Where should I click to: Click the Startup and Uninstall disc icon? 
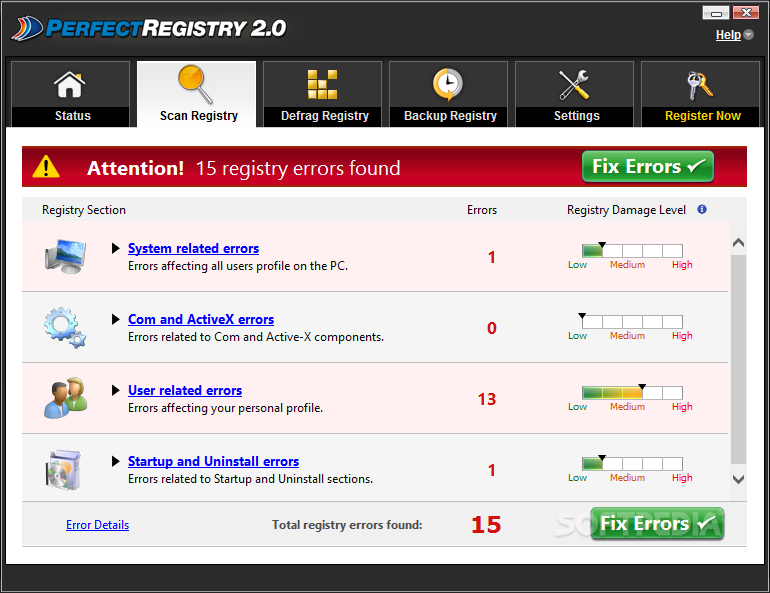pyautogui.click(x=63, y=470)
